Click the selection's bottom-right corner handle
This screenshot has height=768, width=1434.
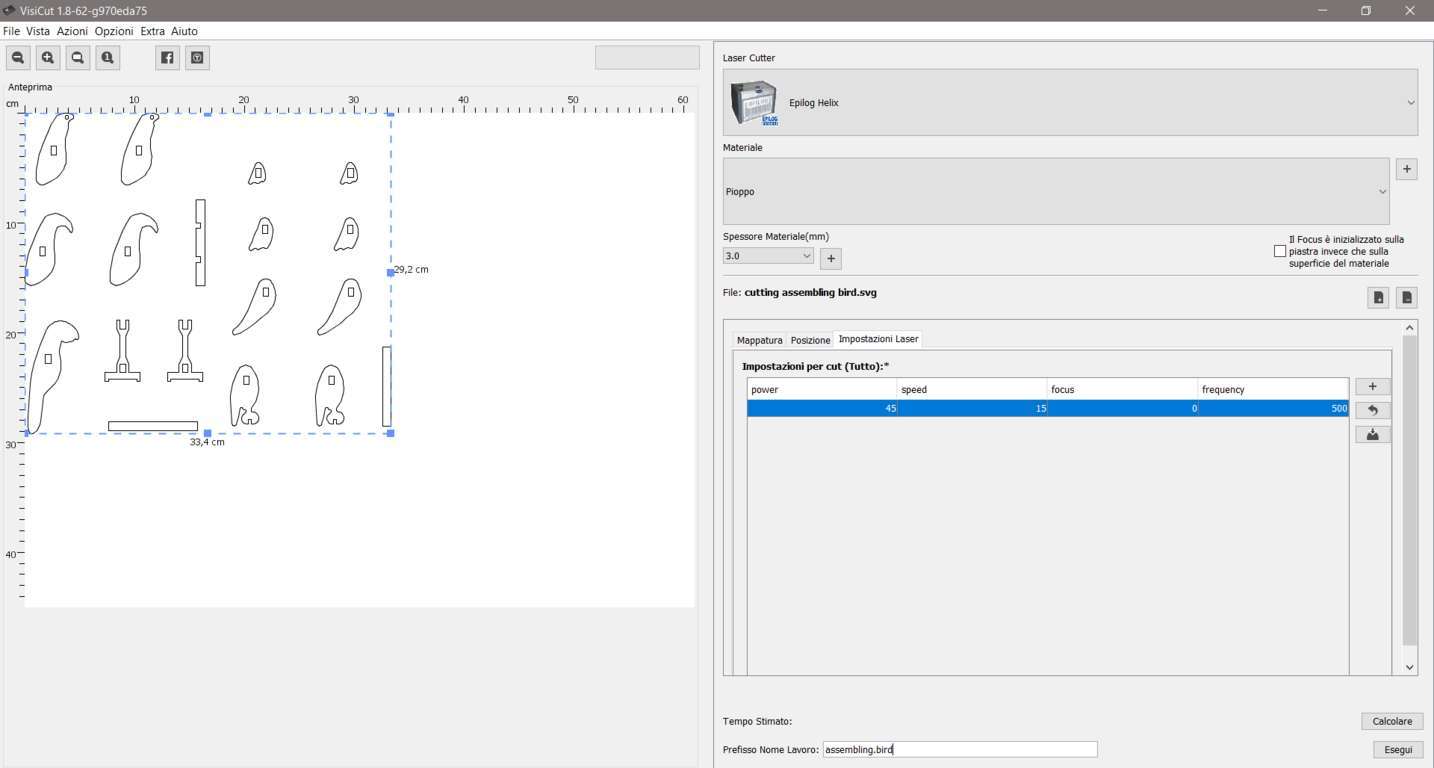pyautogui.click(x=390, y=433)
